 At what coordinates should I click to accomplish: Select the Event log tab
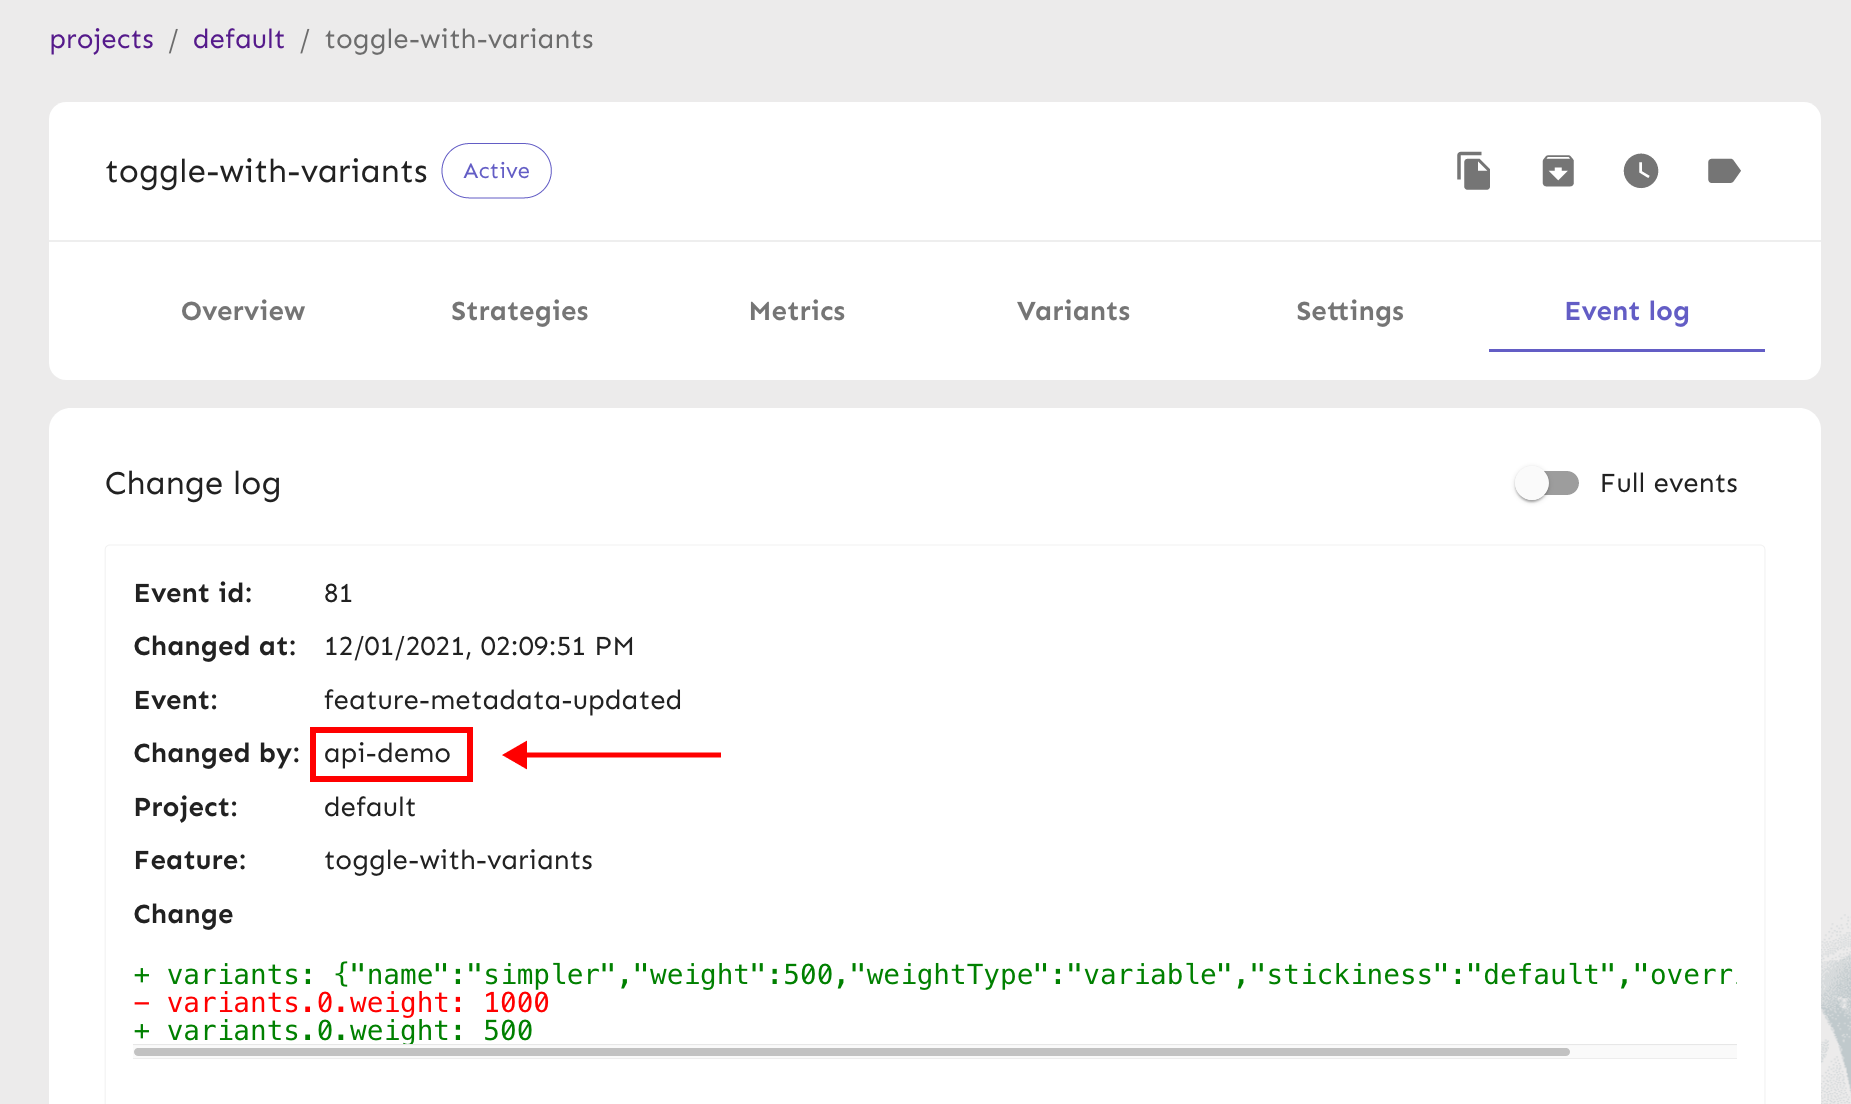coord(1626,311)
